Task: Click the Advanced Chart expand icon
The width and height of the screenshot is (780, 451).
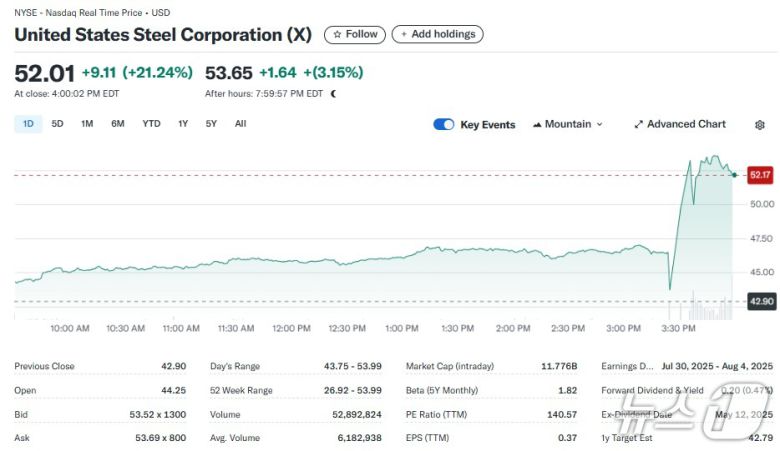Action: click(639, 124)
